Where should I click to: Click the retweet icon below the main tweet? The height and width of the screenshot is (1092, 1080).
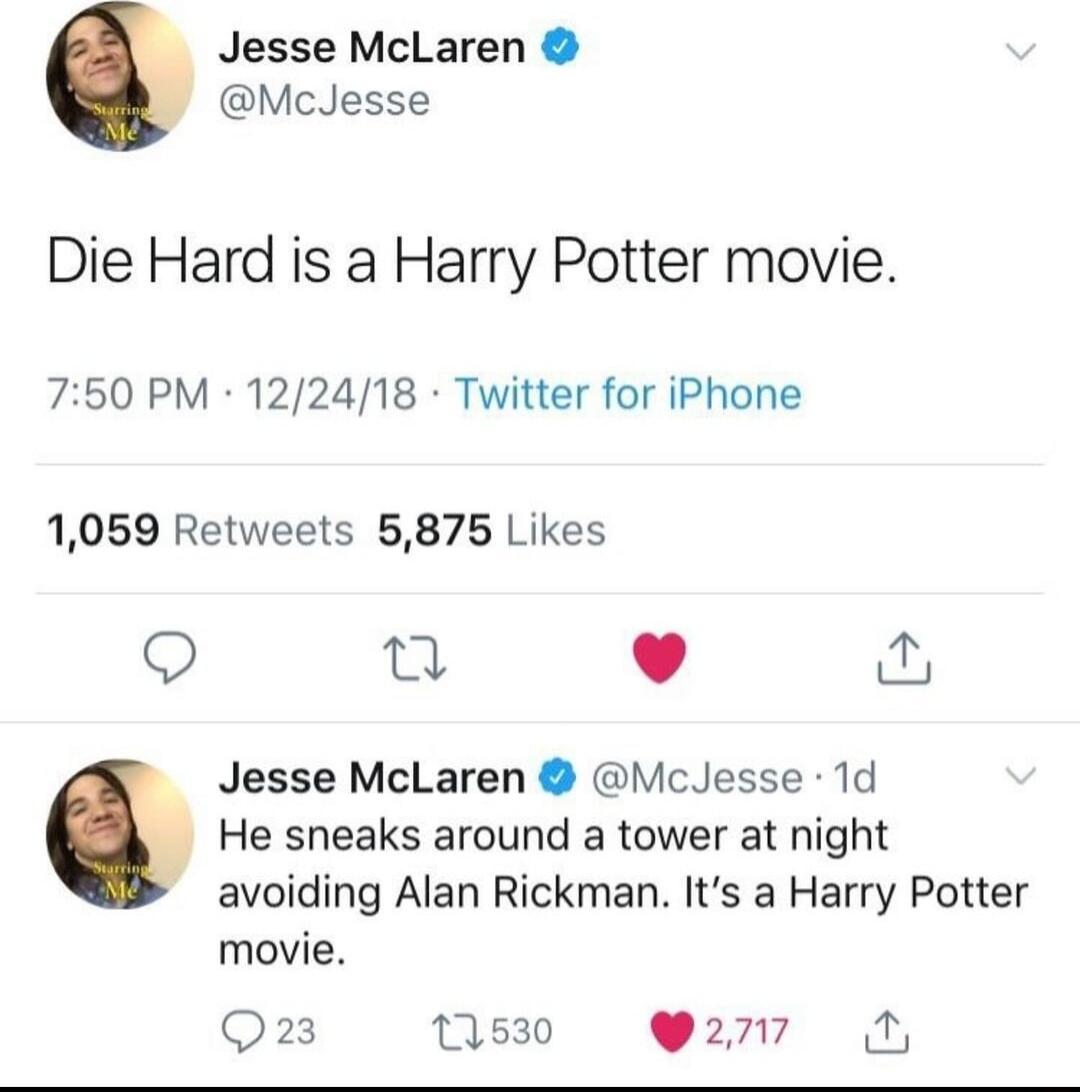(x=414, y=659)
